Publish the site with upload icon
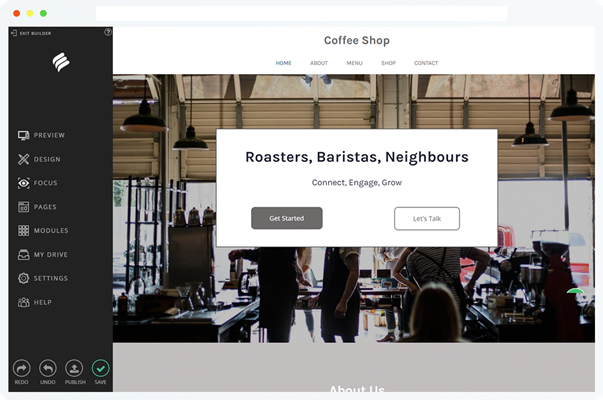This screenshot has height=400, width=603. click(74, 368)
